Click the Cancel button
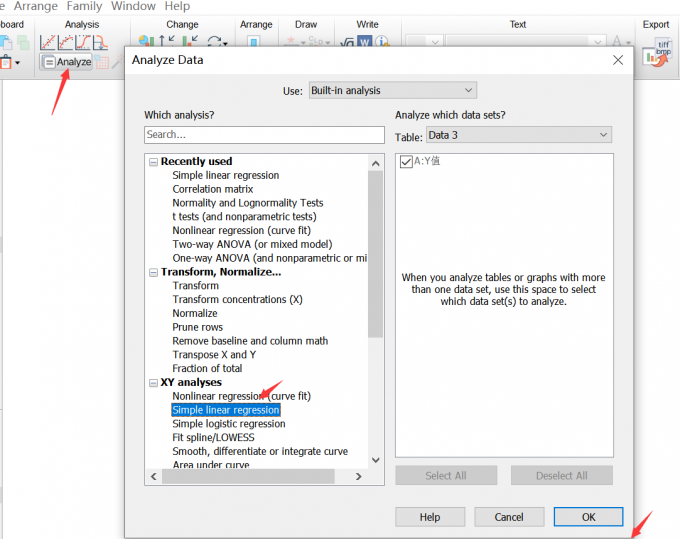This screenshot has width=680, height=539. pos(509,517)
